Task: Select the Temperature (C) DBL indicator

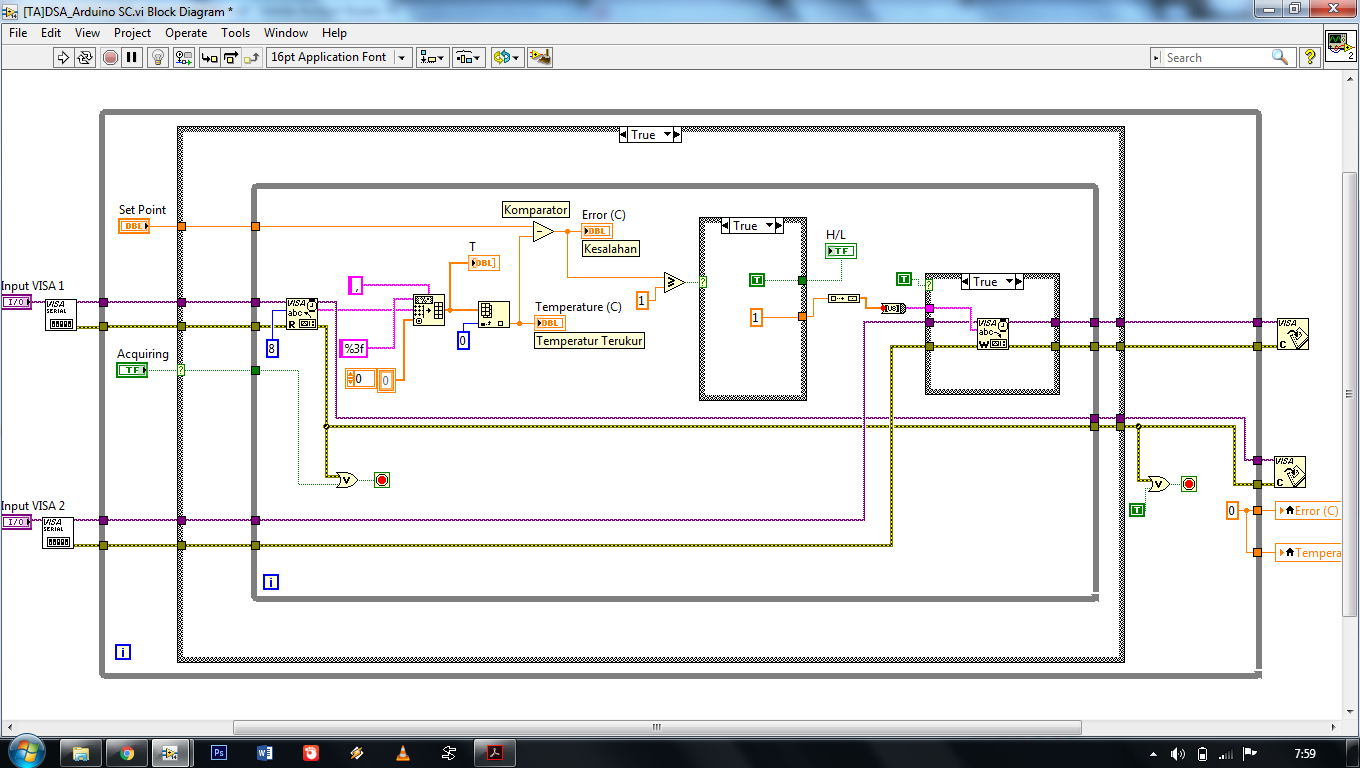Action: (x=550, y=323)
